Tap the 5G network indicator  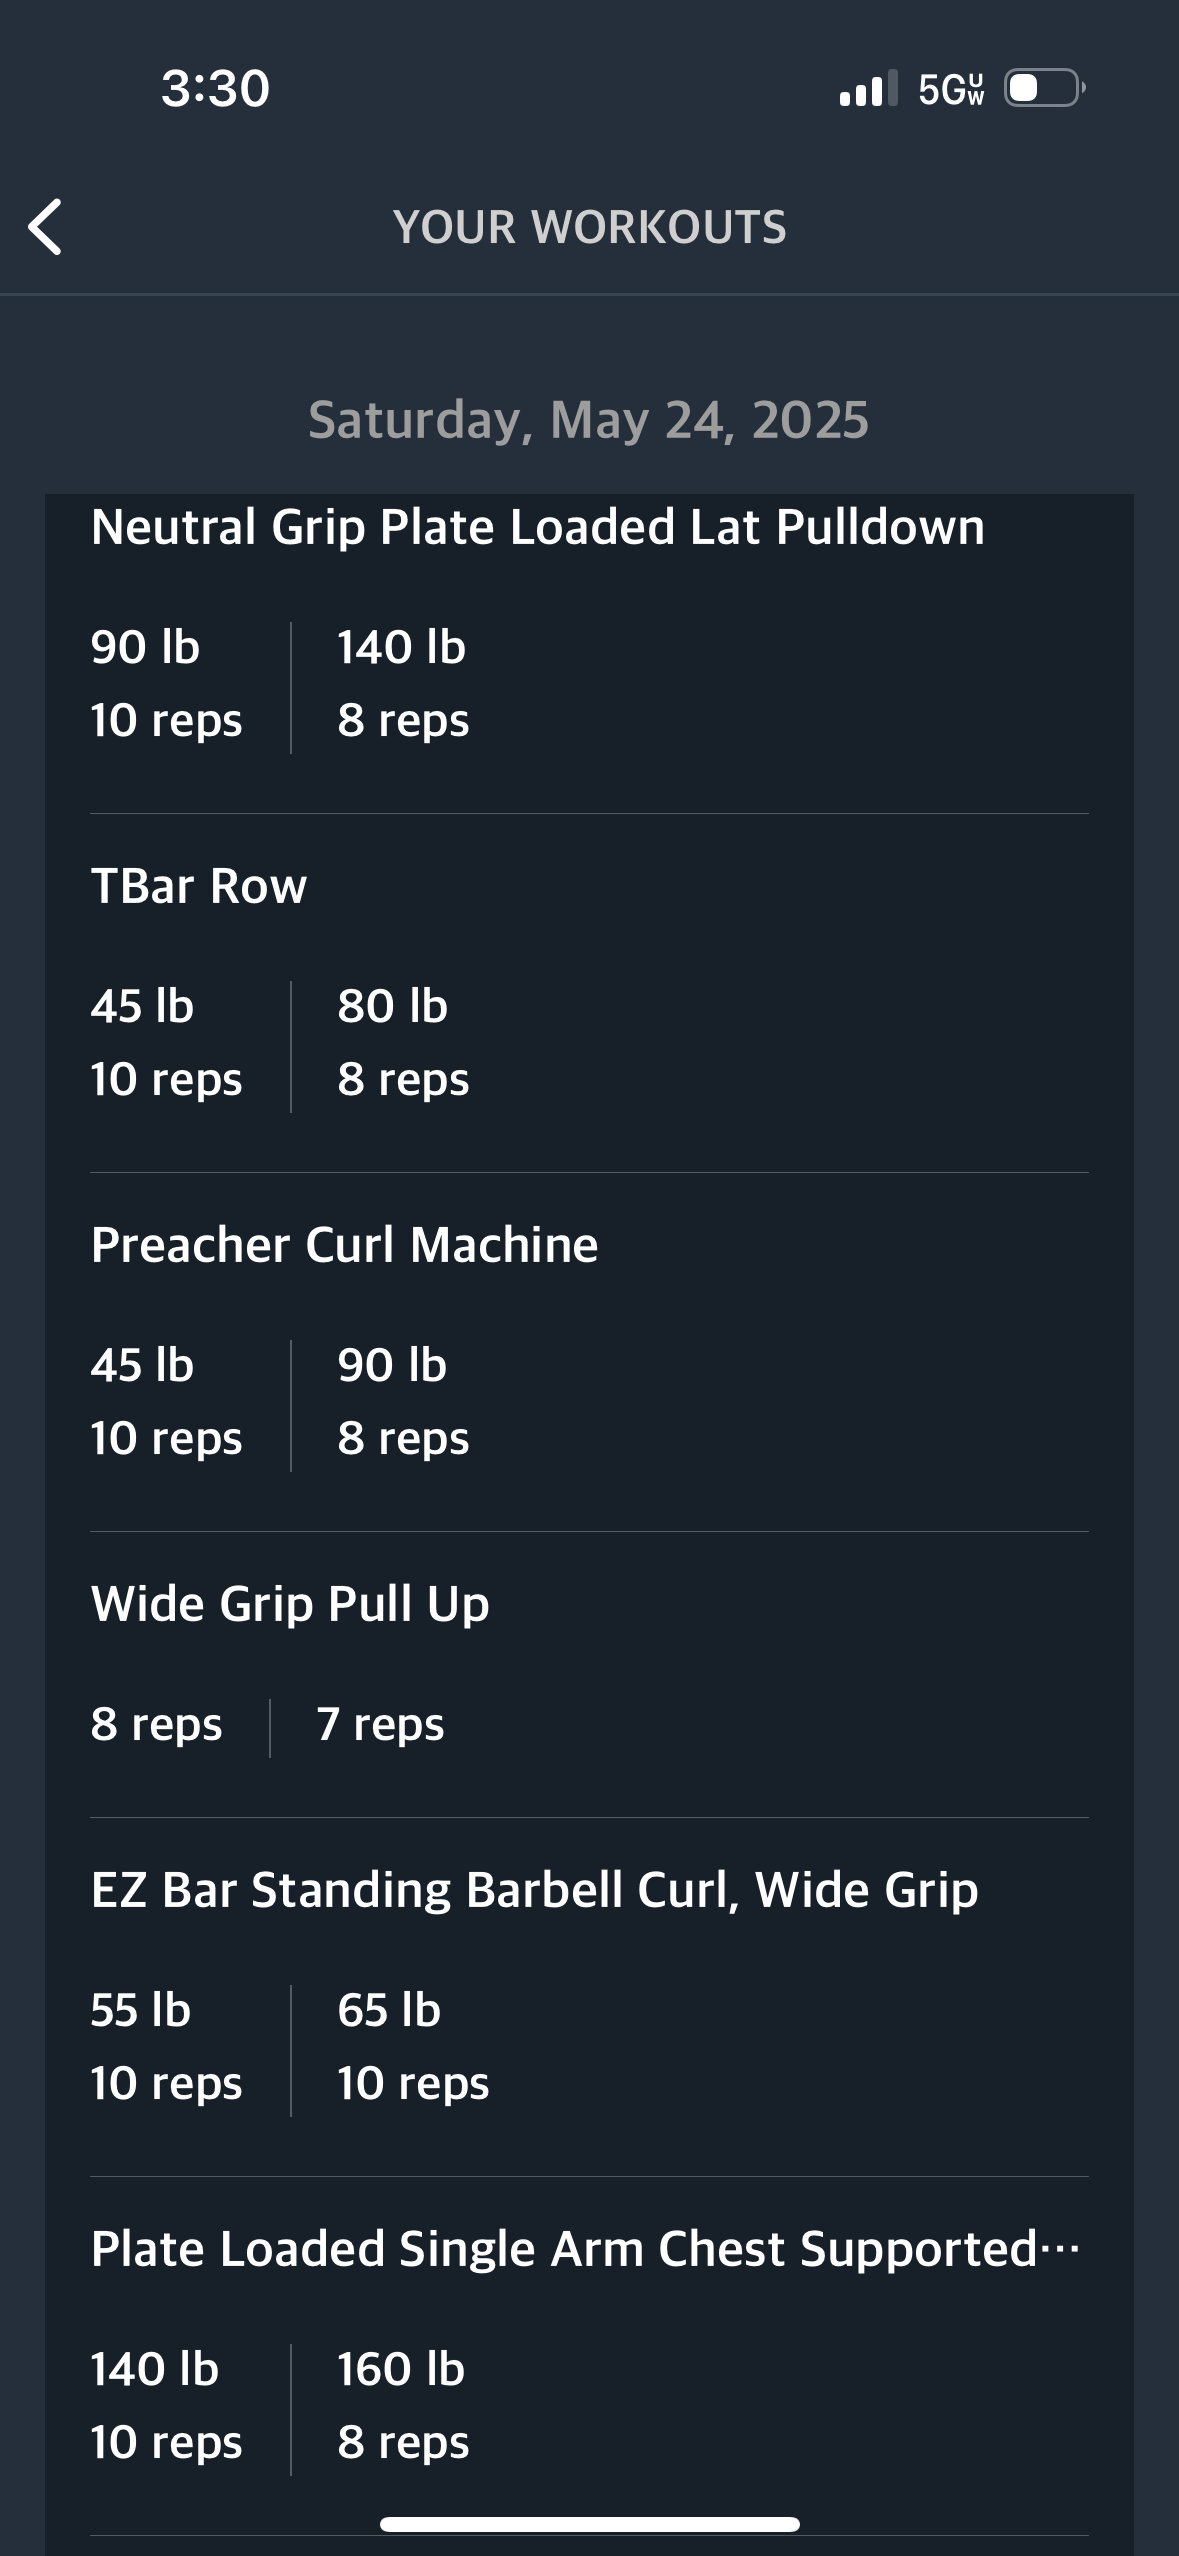[951, 89]
